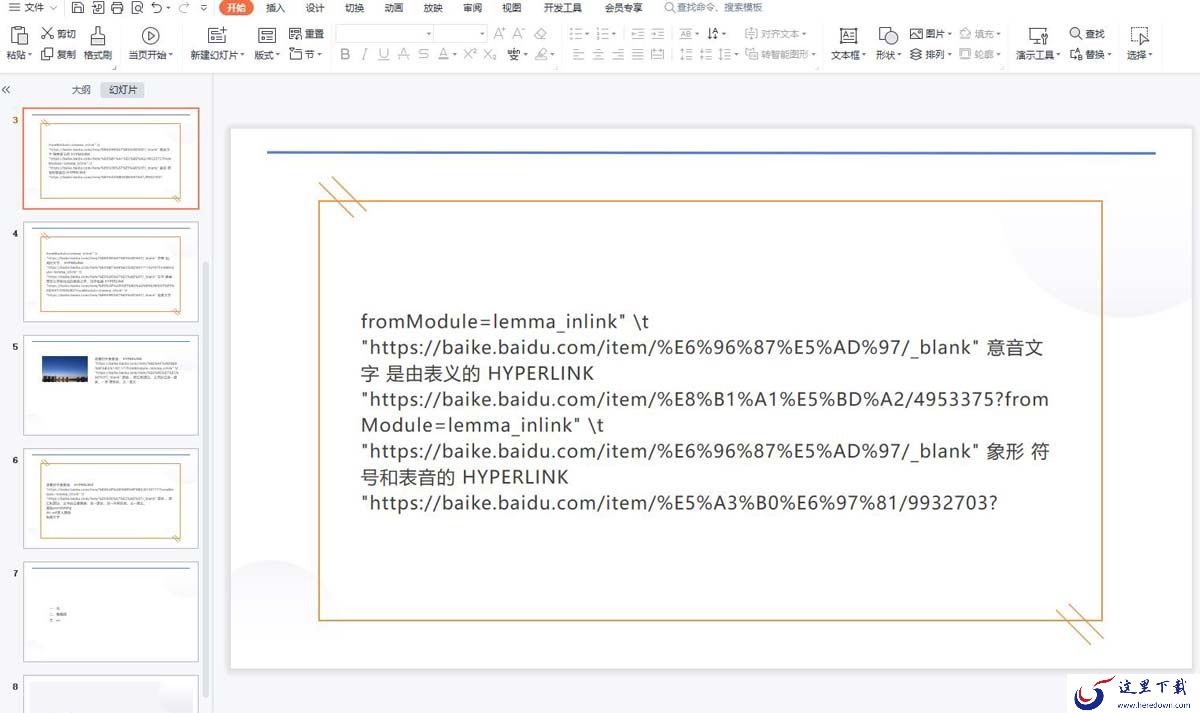This screenshot has height=713, width=1200.
Task: Decrease font size A-
Action: click(x=520, y=34)
